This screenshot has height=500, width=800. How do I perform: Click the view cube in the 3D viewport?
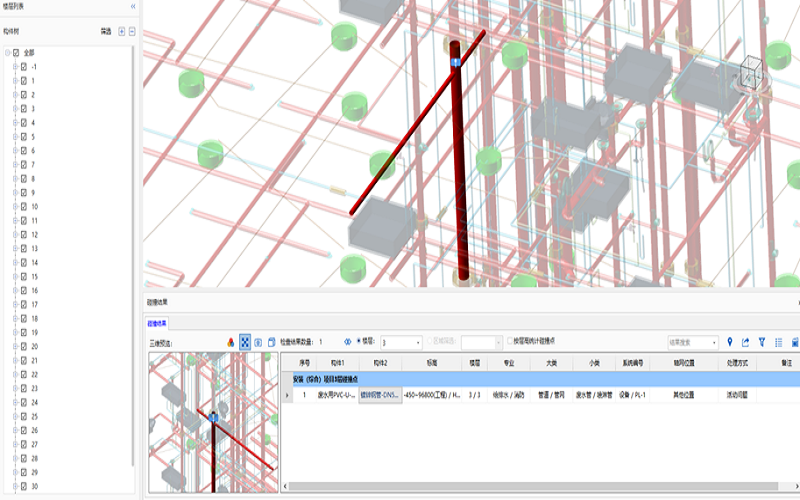click(x=751, y=71)
